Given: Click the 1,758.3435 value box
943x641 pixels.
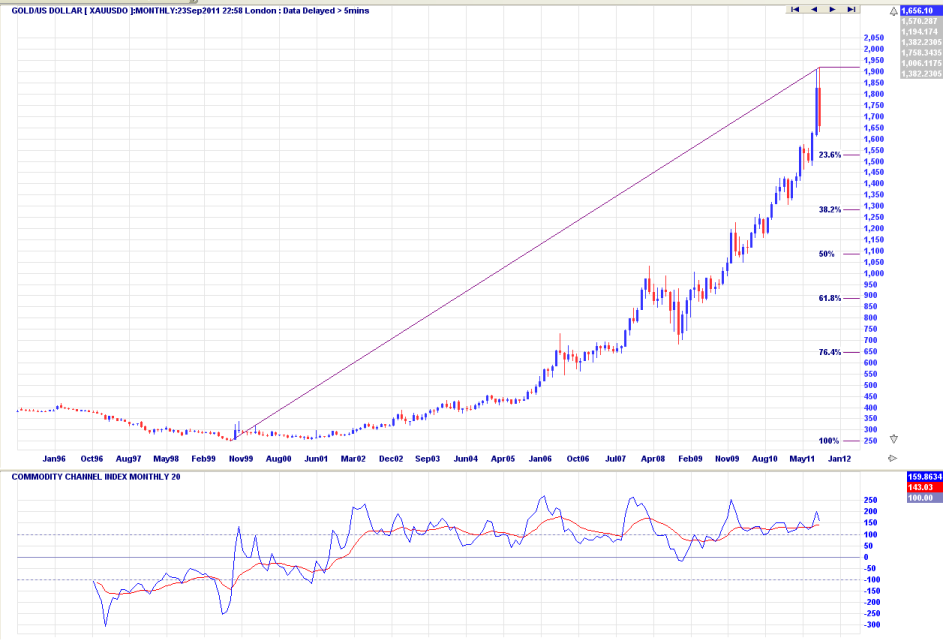Looking at the screenshot, I should [921, 53].
